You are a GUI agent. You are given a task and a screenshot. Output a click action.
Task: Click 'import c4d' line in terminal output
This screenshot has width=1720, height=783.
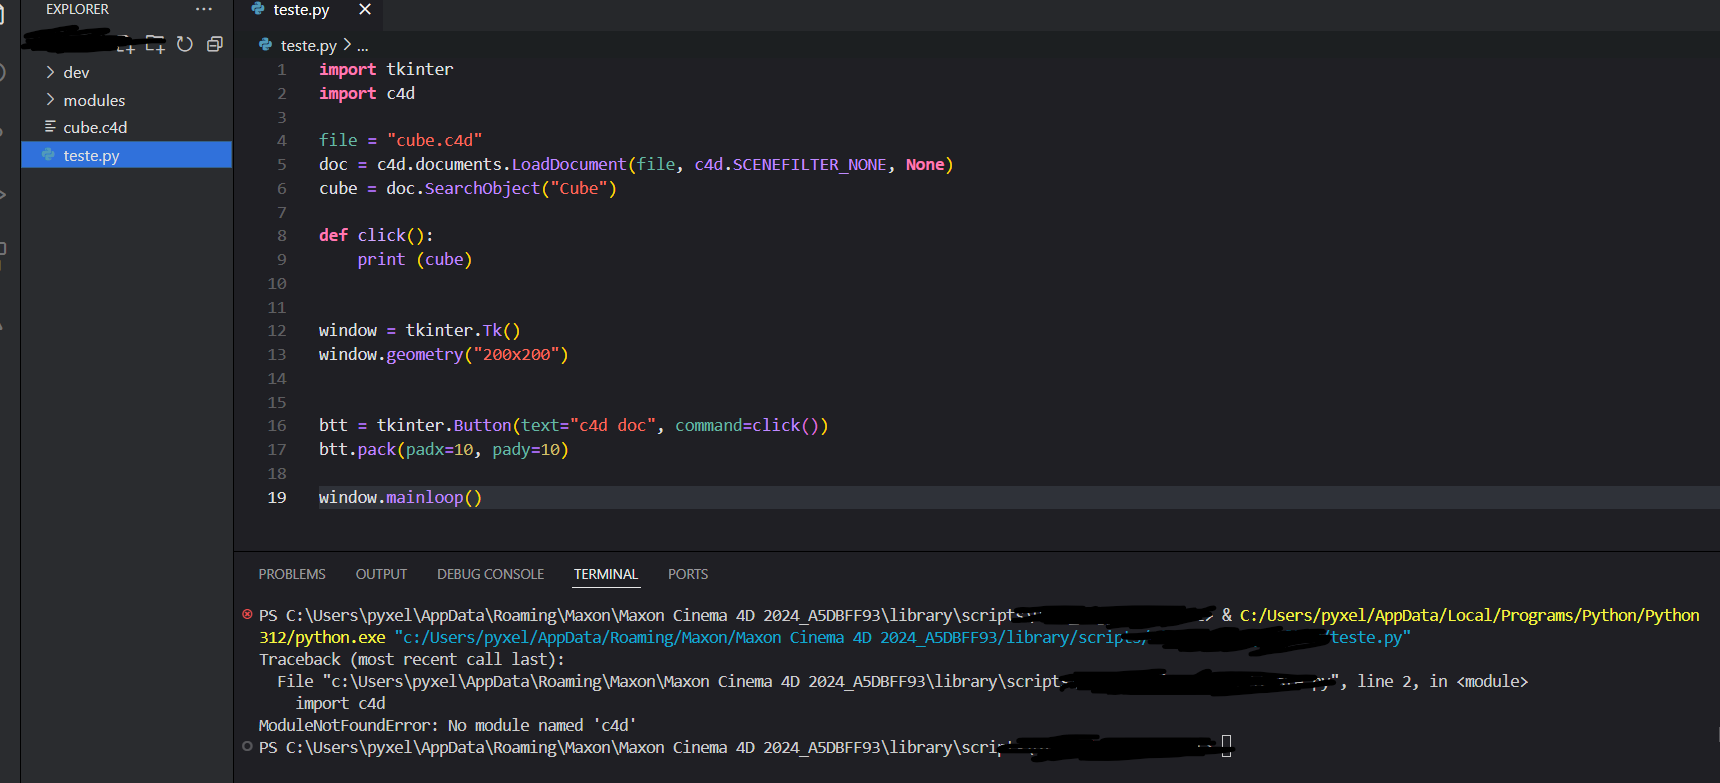340,703
